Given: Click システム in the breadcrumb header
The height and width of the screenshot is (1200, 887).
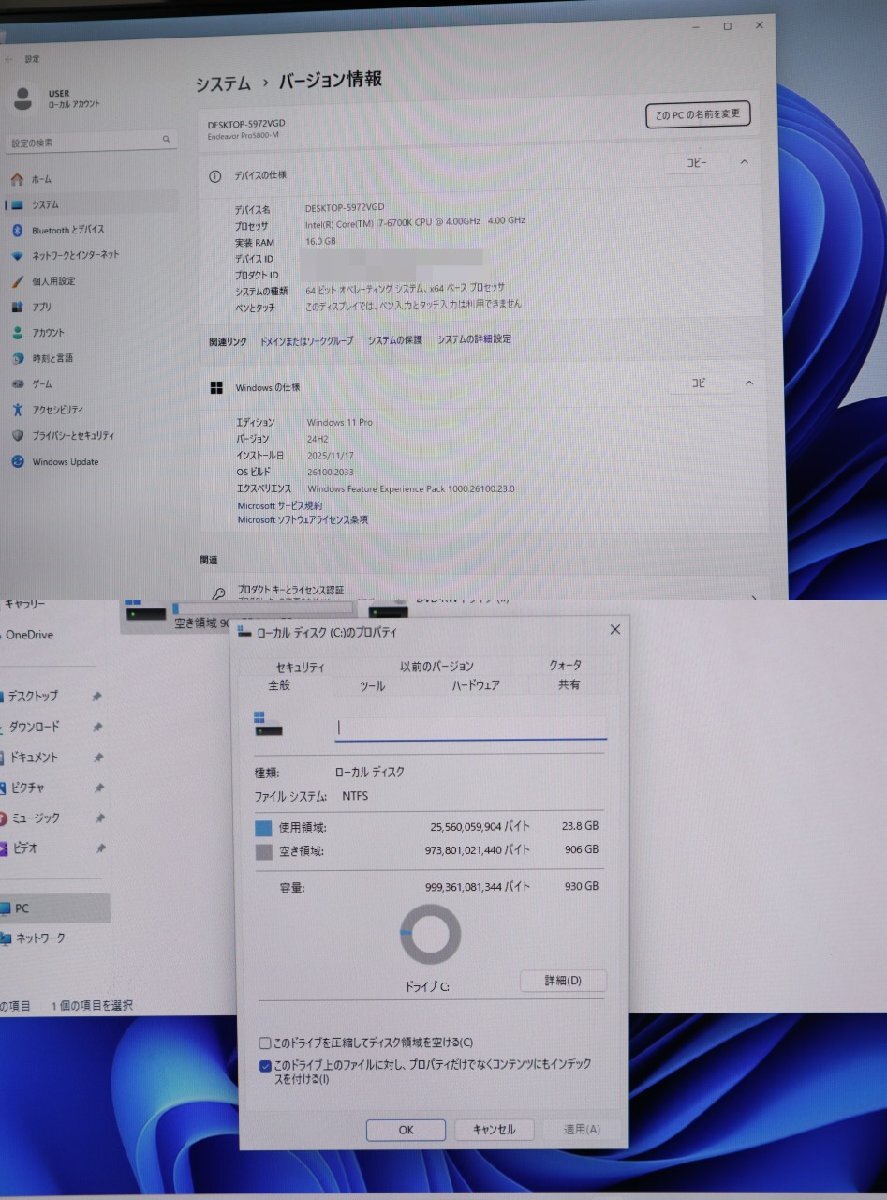Looking at the screenshot, I should pyautogui.click(x=223, y=83).
